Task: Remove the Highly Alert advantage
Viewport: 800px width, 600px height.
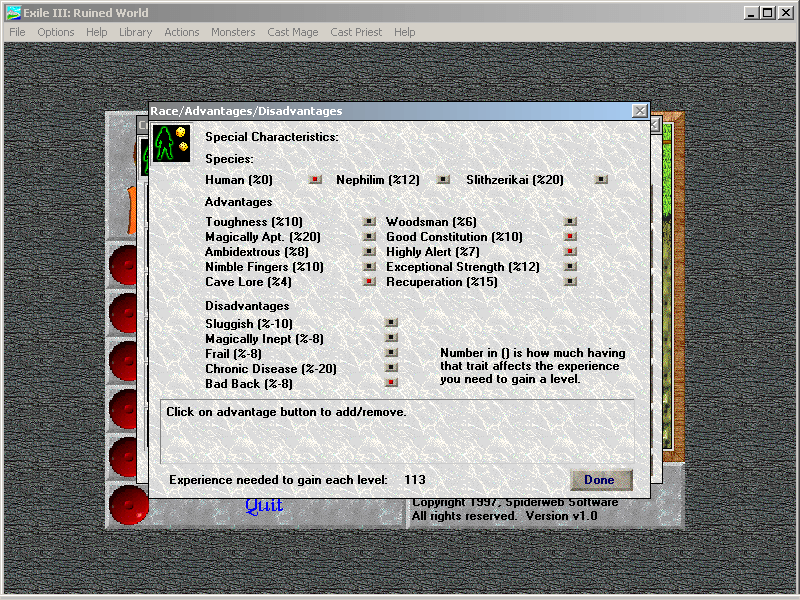Action: (570, 252)
